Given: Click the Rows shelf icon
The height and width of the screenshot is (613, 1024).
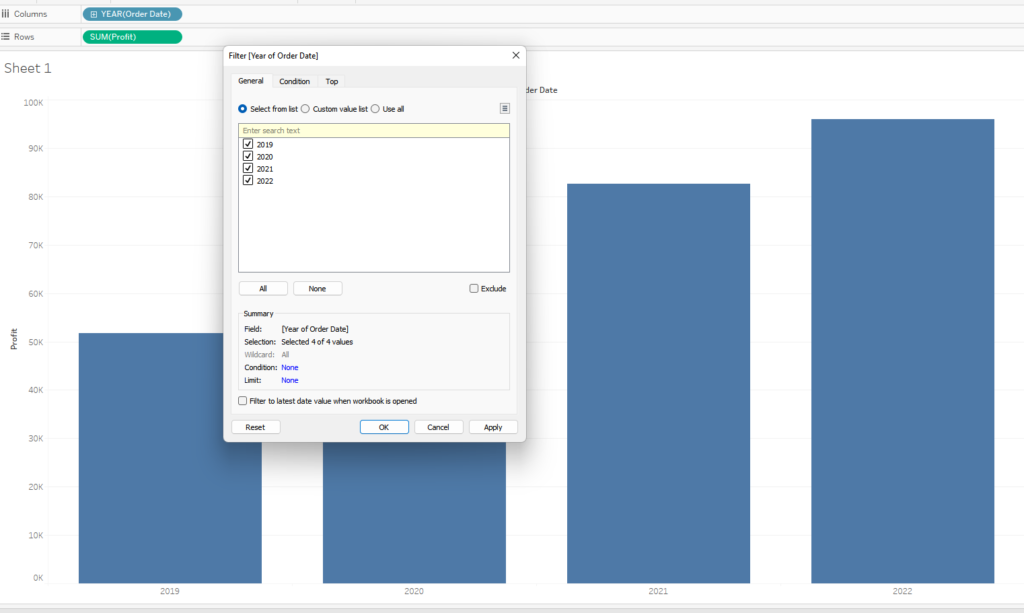Looking at the screenshot, I should click(x=5, y=37).
